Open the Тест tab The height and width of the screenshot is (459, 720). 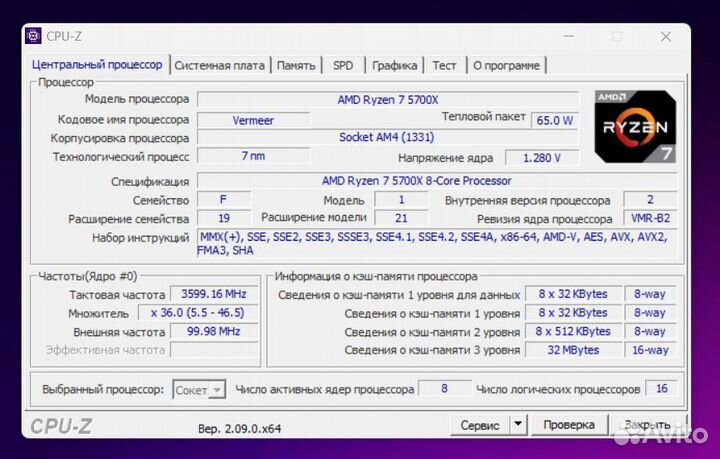pyautogui.click(x=444, y=66)
